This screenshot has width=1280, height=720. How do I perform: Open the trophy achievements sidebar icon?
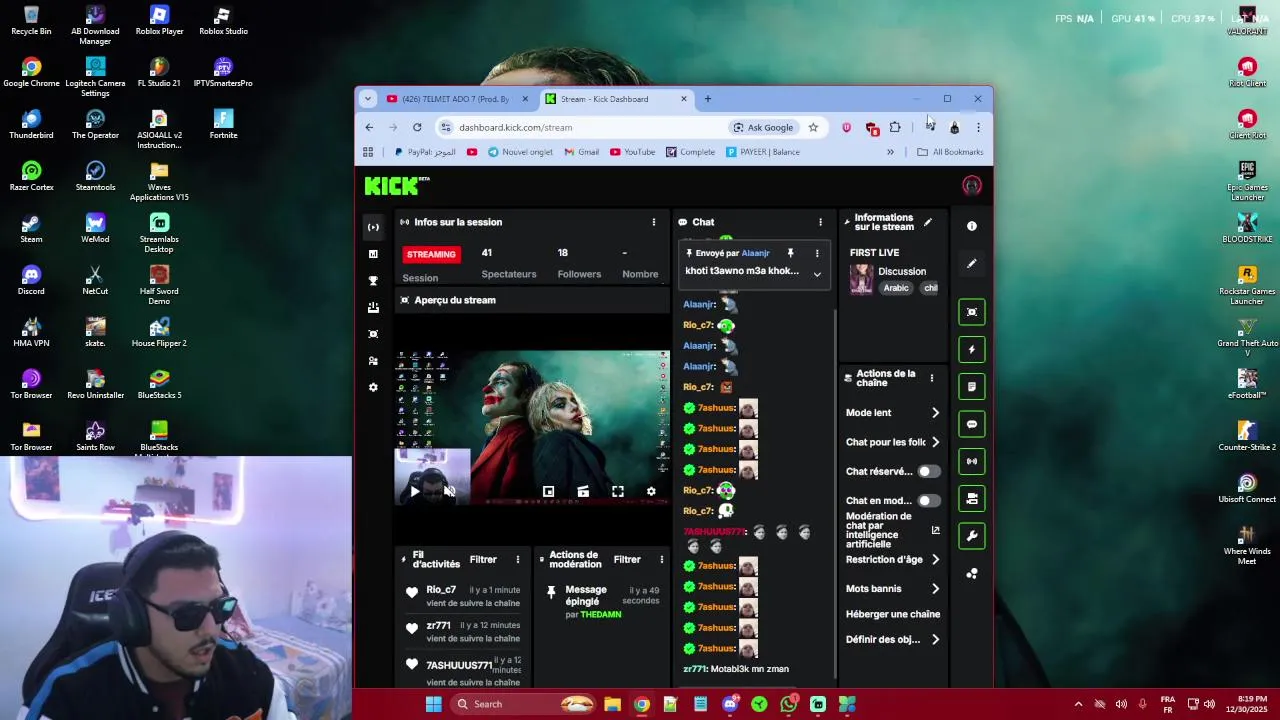[373, 281]
